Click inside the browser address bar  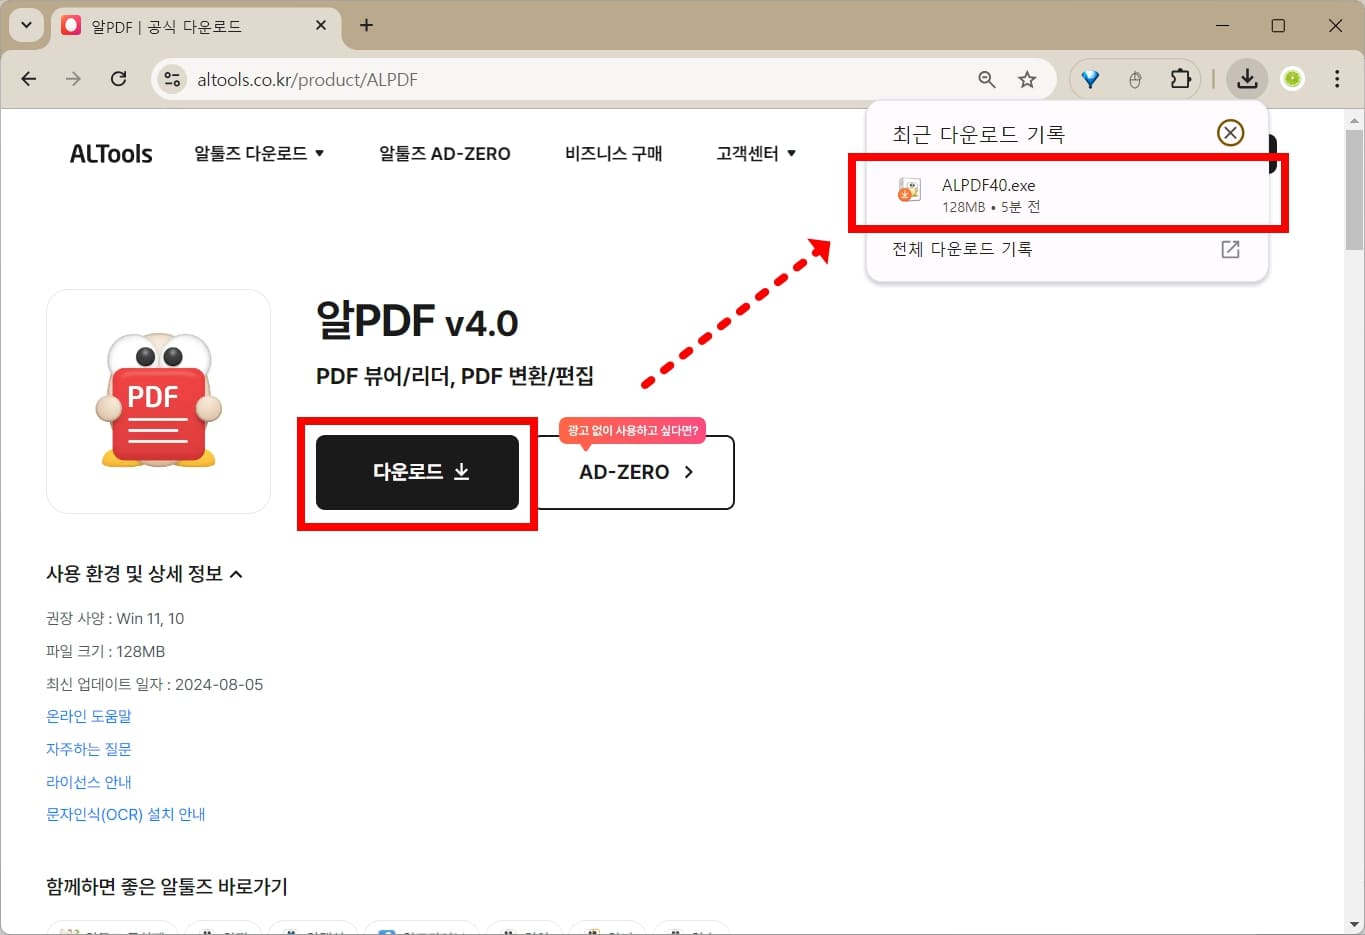click(x=500, y=79)
